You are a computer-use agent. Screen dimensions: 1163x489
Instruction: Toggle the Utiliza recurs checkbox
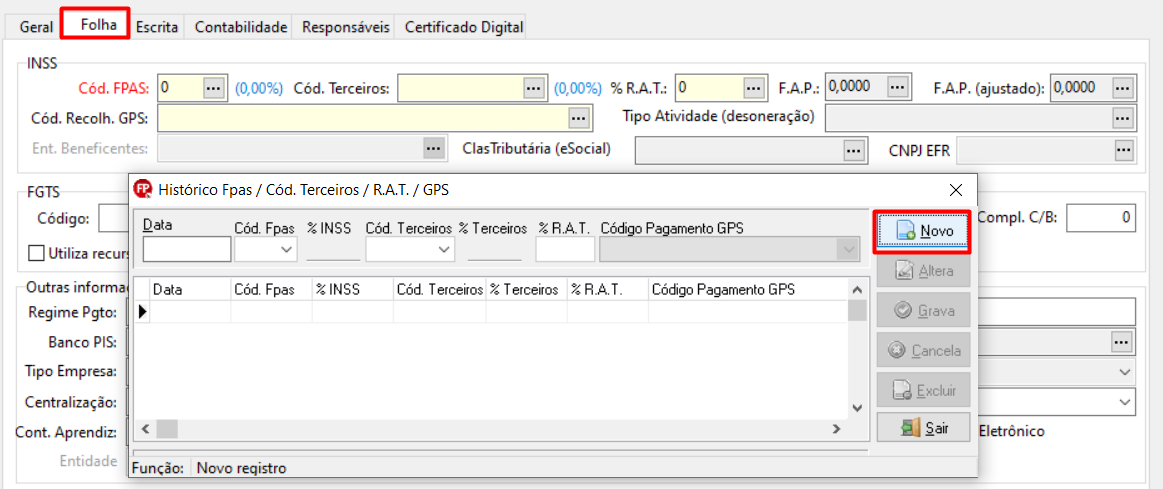pos(36,252)
